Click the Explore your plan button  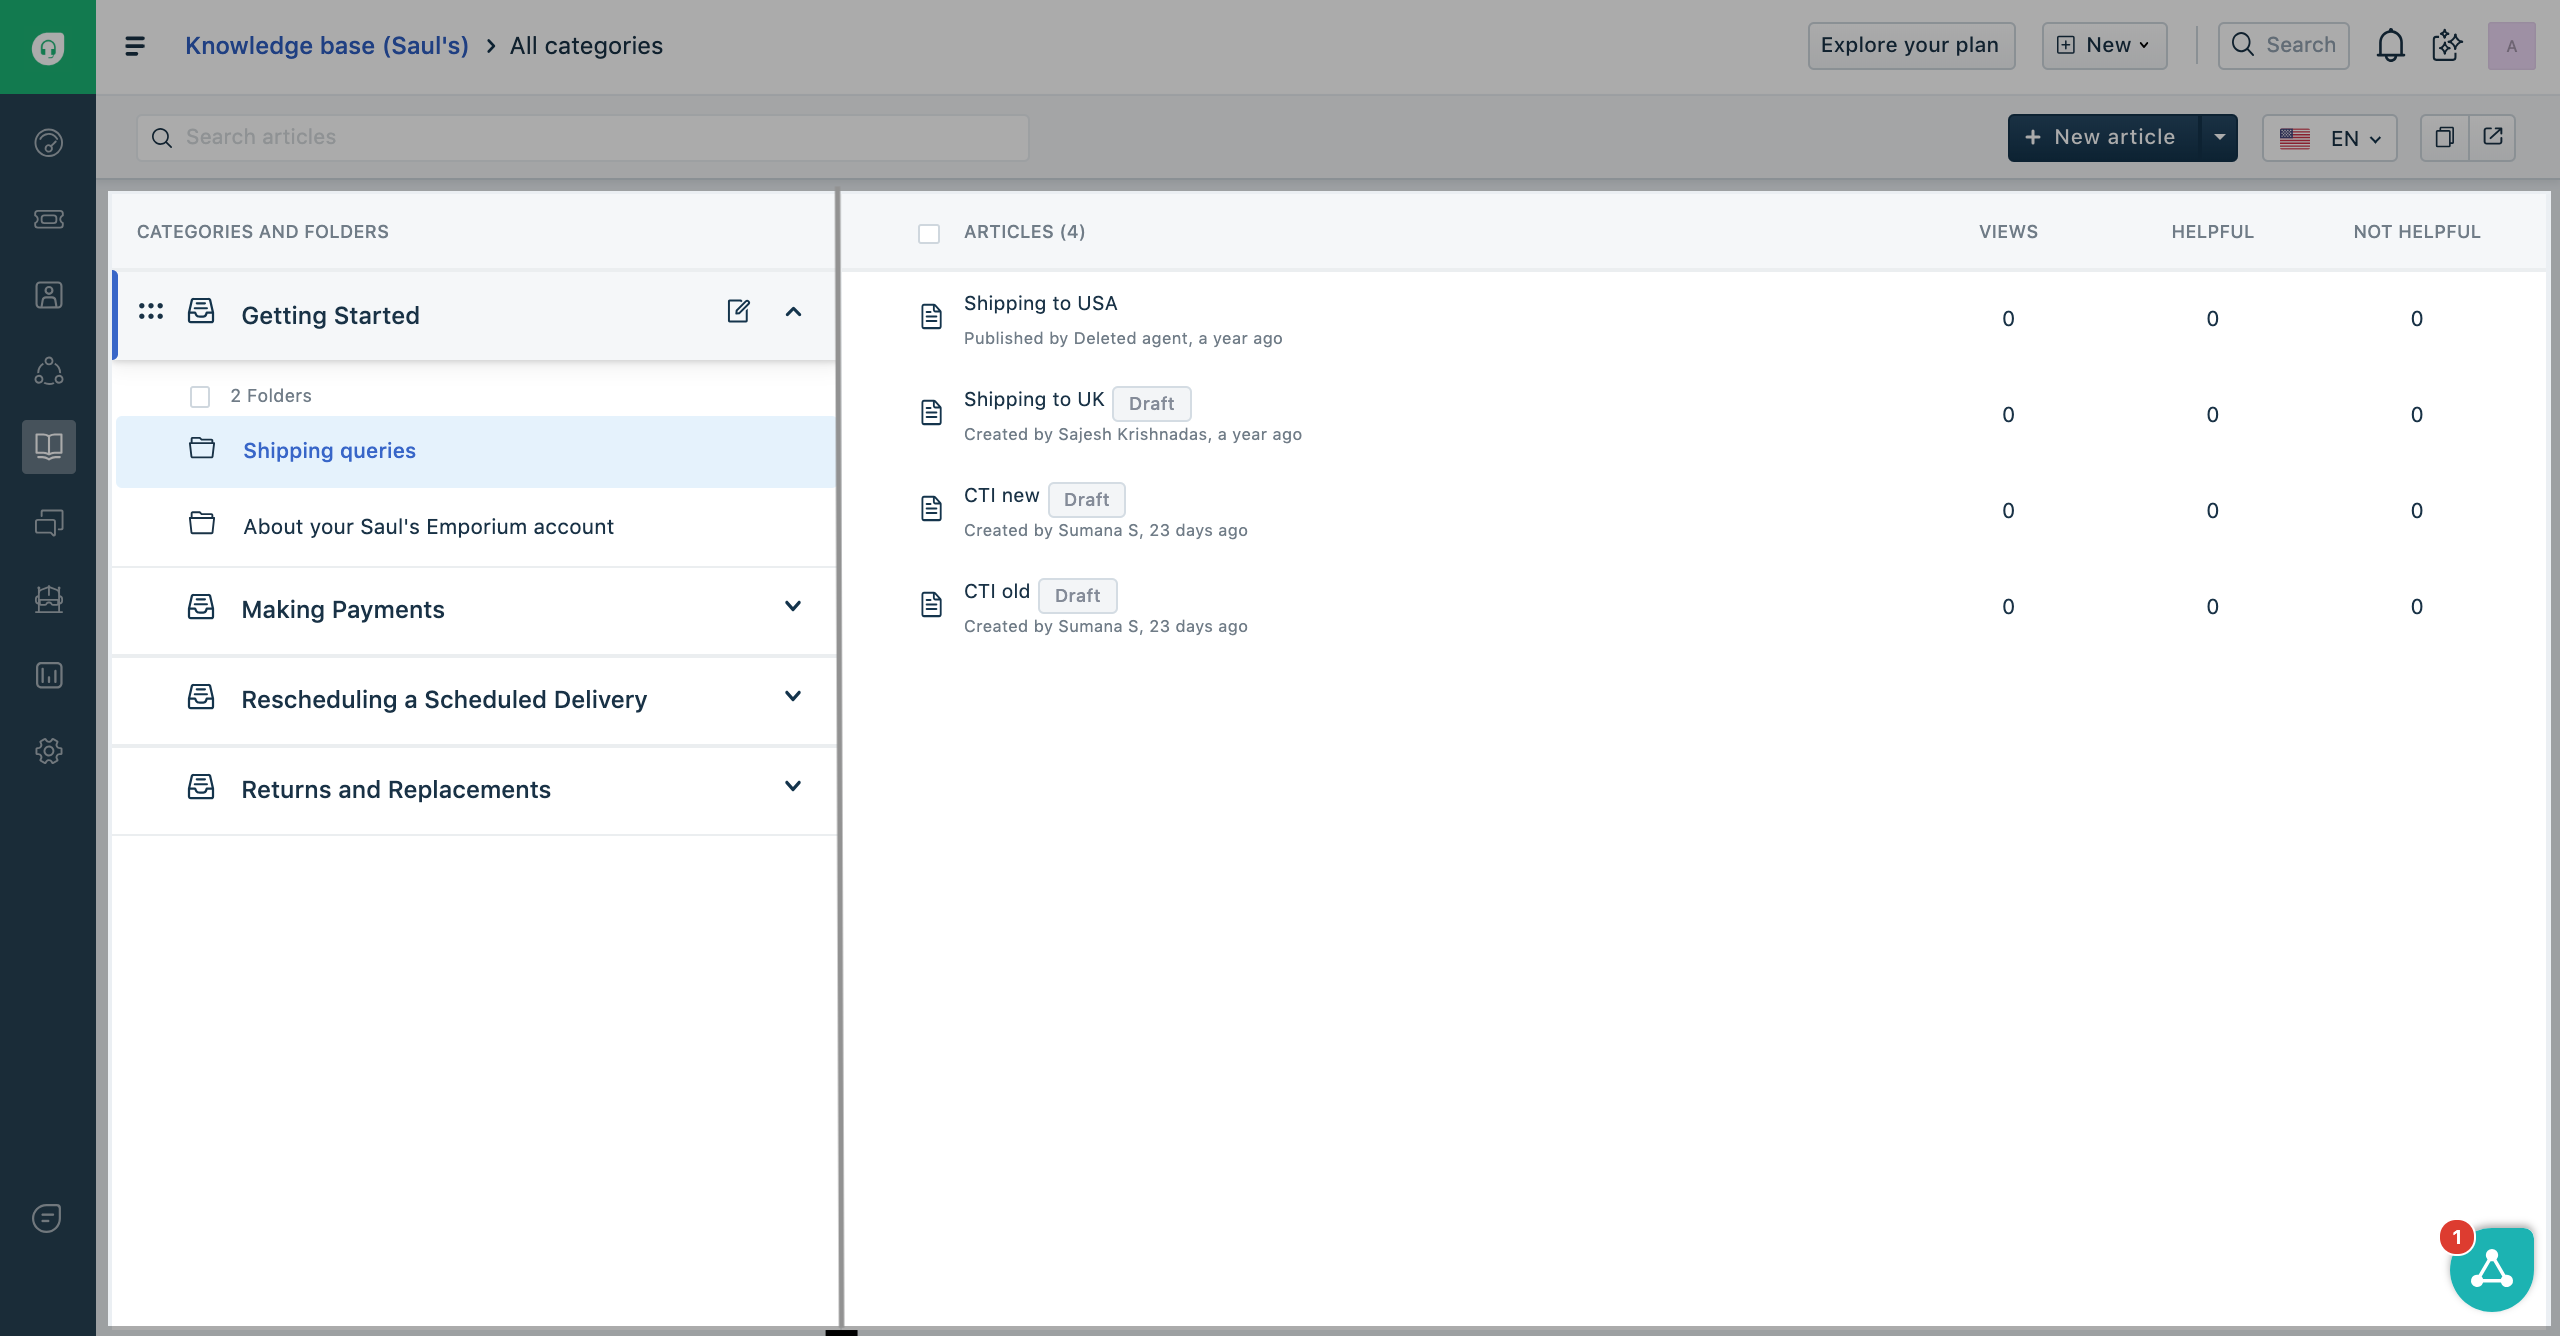click(x=1910, y=46)
